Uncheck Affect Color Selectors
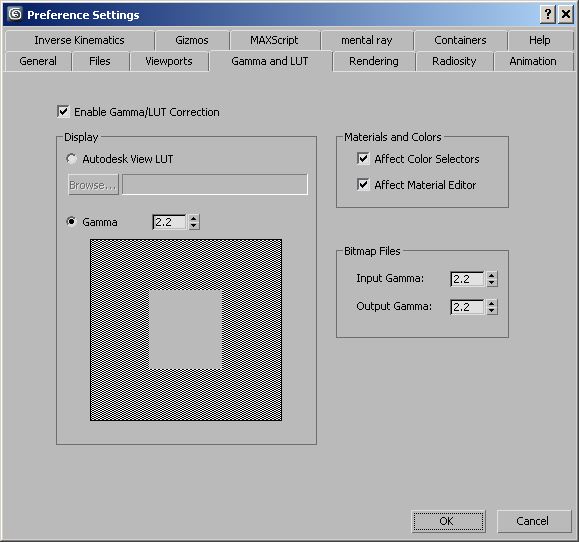Screen dimensions: 579x542 click(x=363, y=159)
